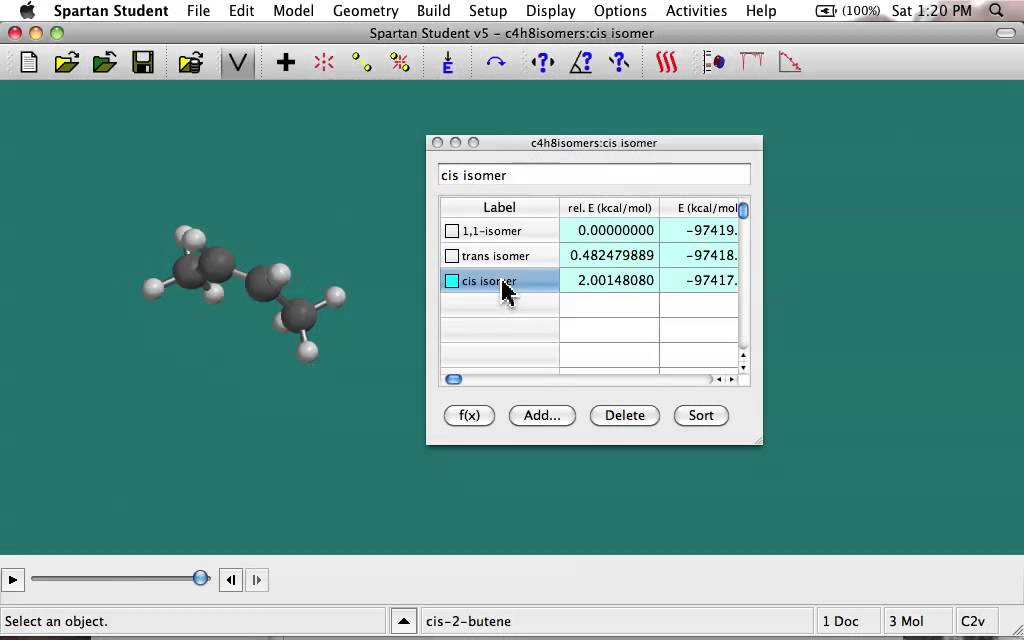Viewport: 1024px width, 640px height.
Task: Open the Spectra icon
Action: [752, 63]
